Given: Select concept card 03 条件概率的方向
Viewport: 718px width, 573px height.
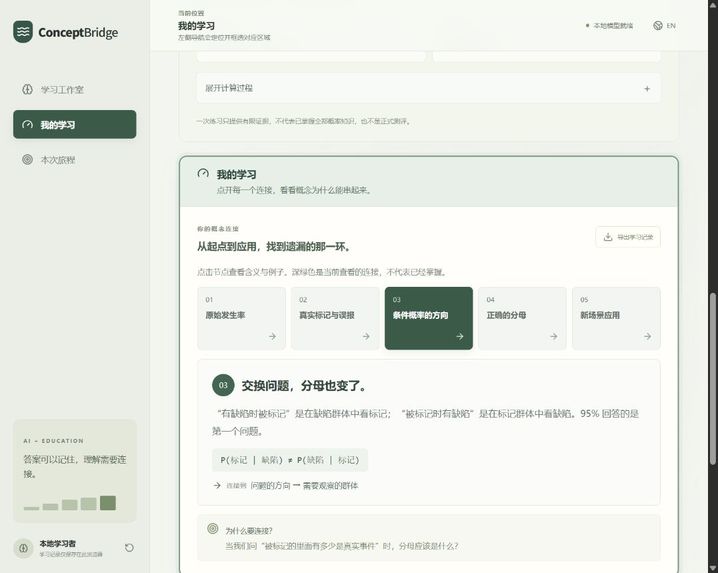Looking at the screenshot, I should pyautogui.click(x=429, y=318).
